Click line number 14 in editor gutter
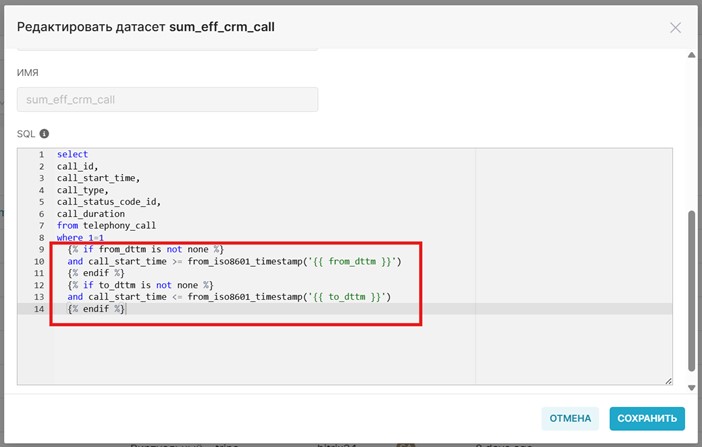The width and height of the screenshot is (702, 447). (x=39, y=309)
